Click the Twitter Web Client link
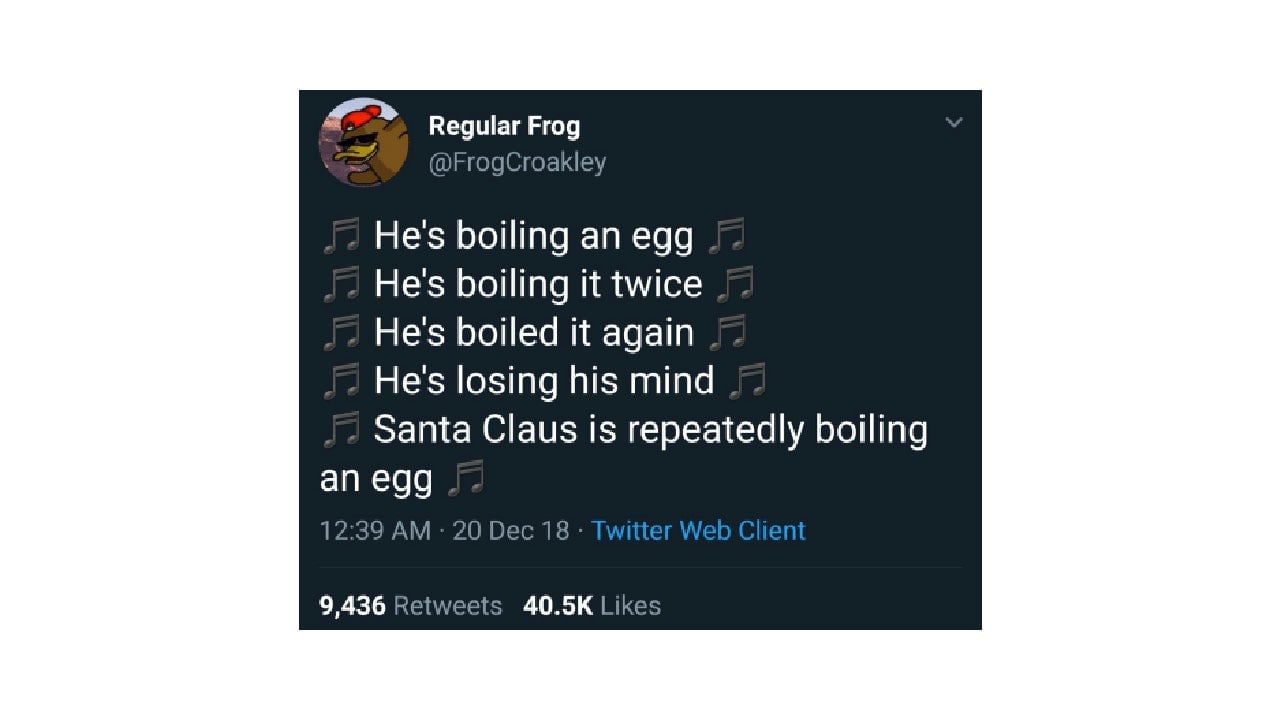The image size is (1280, 720). (x=698, y=530)
